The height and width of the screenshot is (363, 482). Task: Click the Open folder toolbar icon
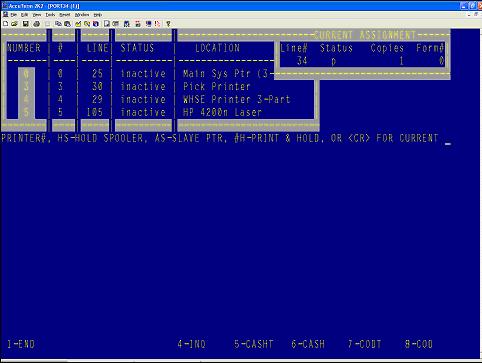14,24
